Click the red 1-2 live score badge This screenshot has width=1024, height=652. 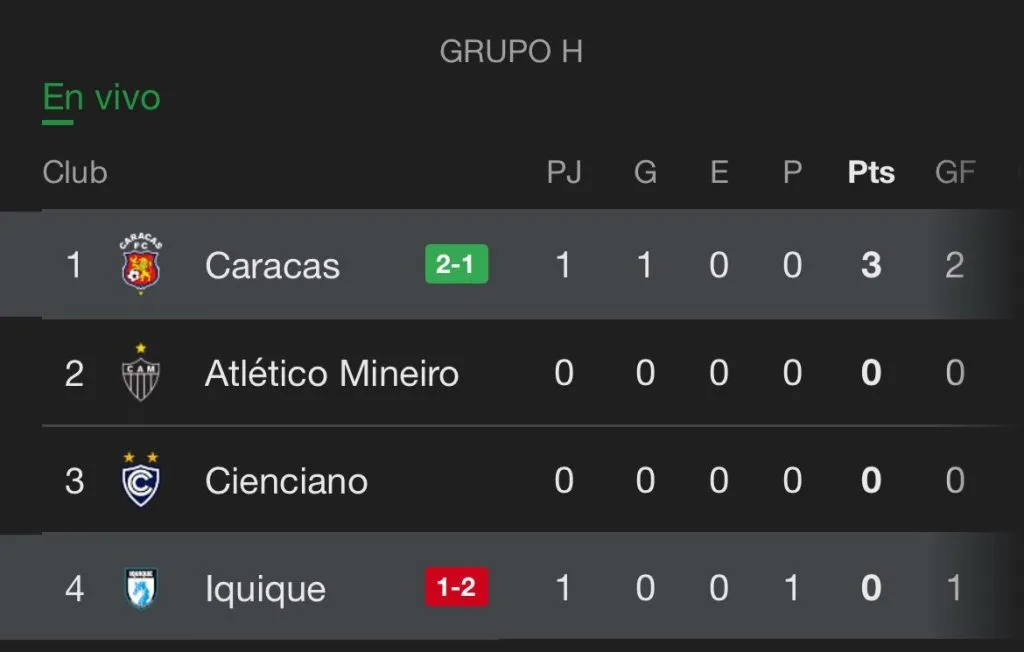click(x=456, y=588)
